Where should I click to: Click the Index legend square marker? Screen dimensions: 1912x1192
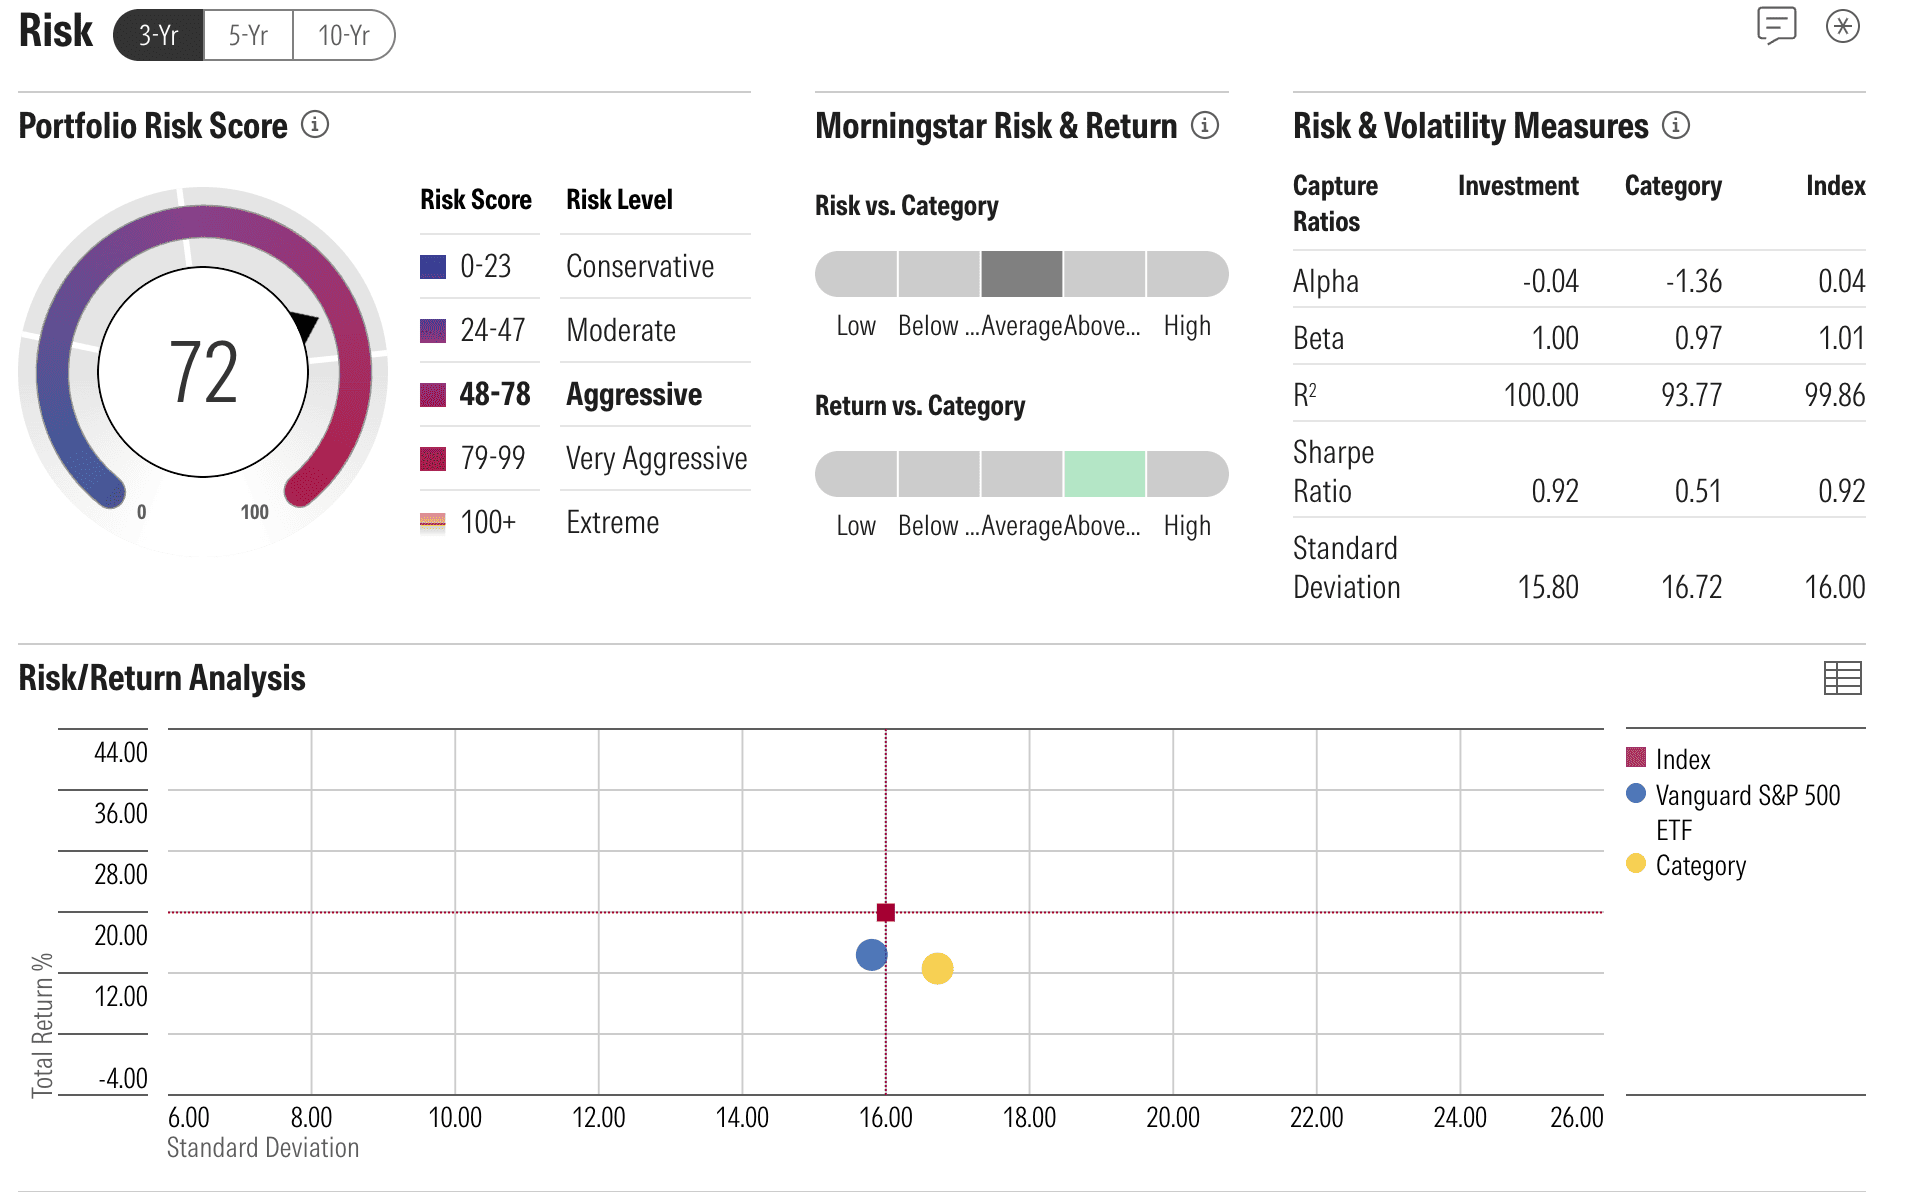pos(1636,757)
